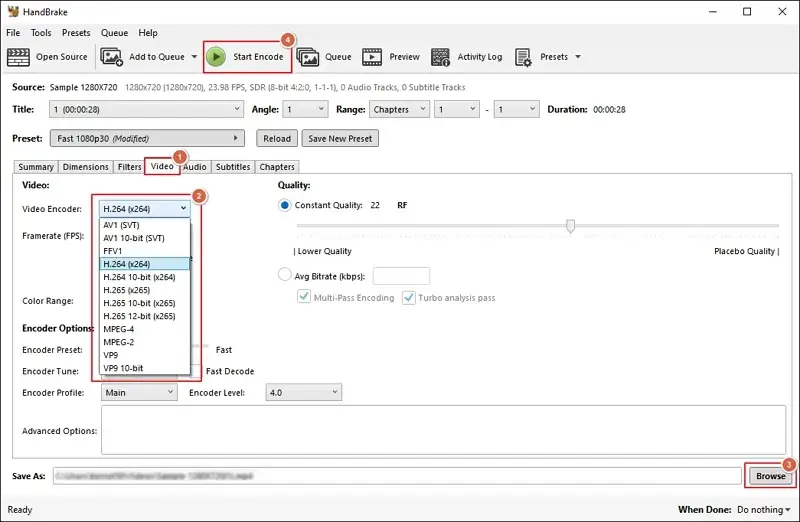Select the Constant Quality radio button
800x522 pixels.
(x=285, y=205)
